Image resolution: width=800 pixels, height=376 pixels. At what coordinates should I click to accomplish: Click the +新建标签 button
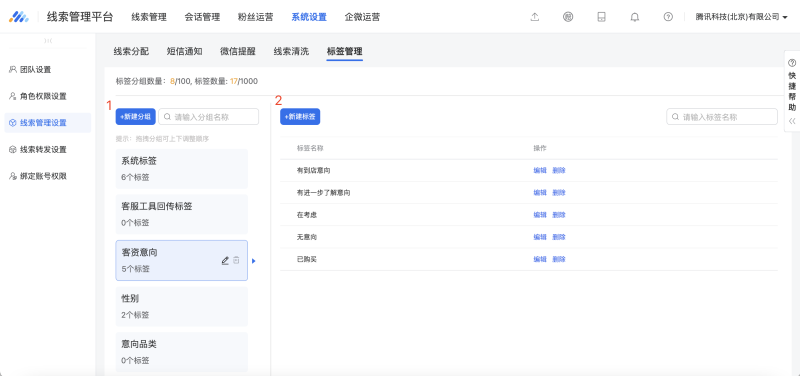pos(300,116)
